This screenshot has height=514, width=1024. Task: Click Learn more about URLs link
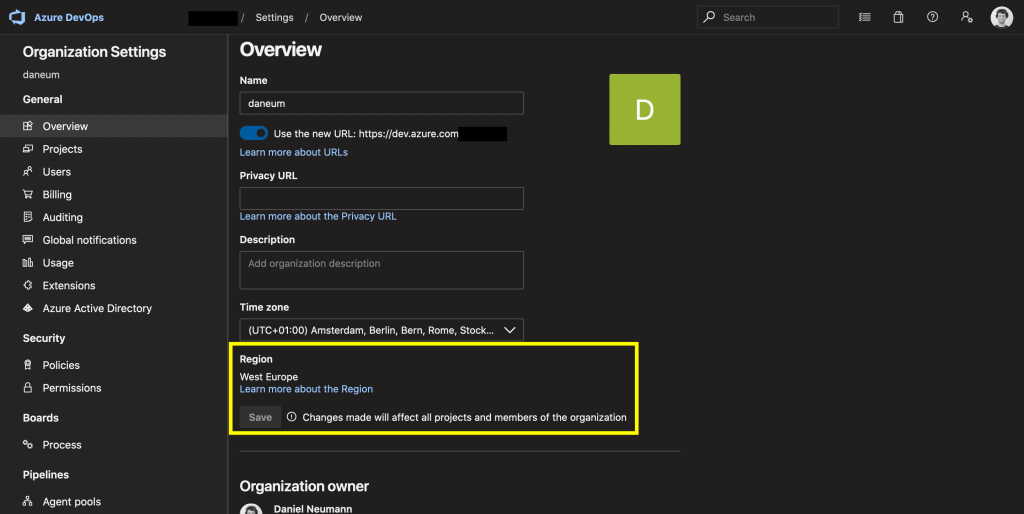294,152
